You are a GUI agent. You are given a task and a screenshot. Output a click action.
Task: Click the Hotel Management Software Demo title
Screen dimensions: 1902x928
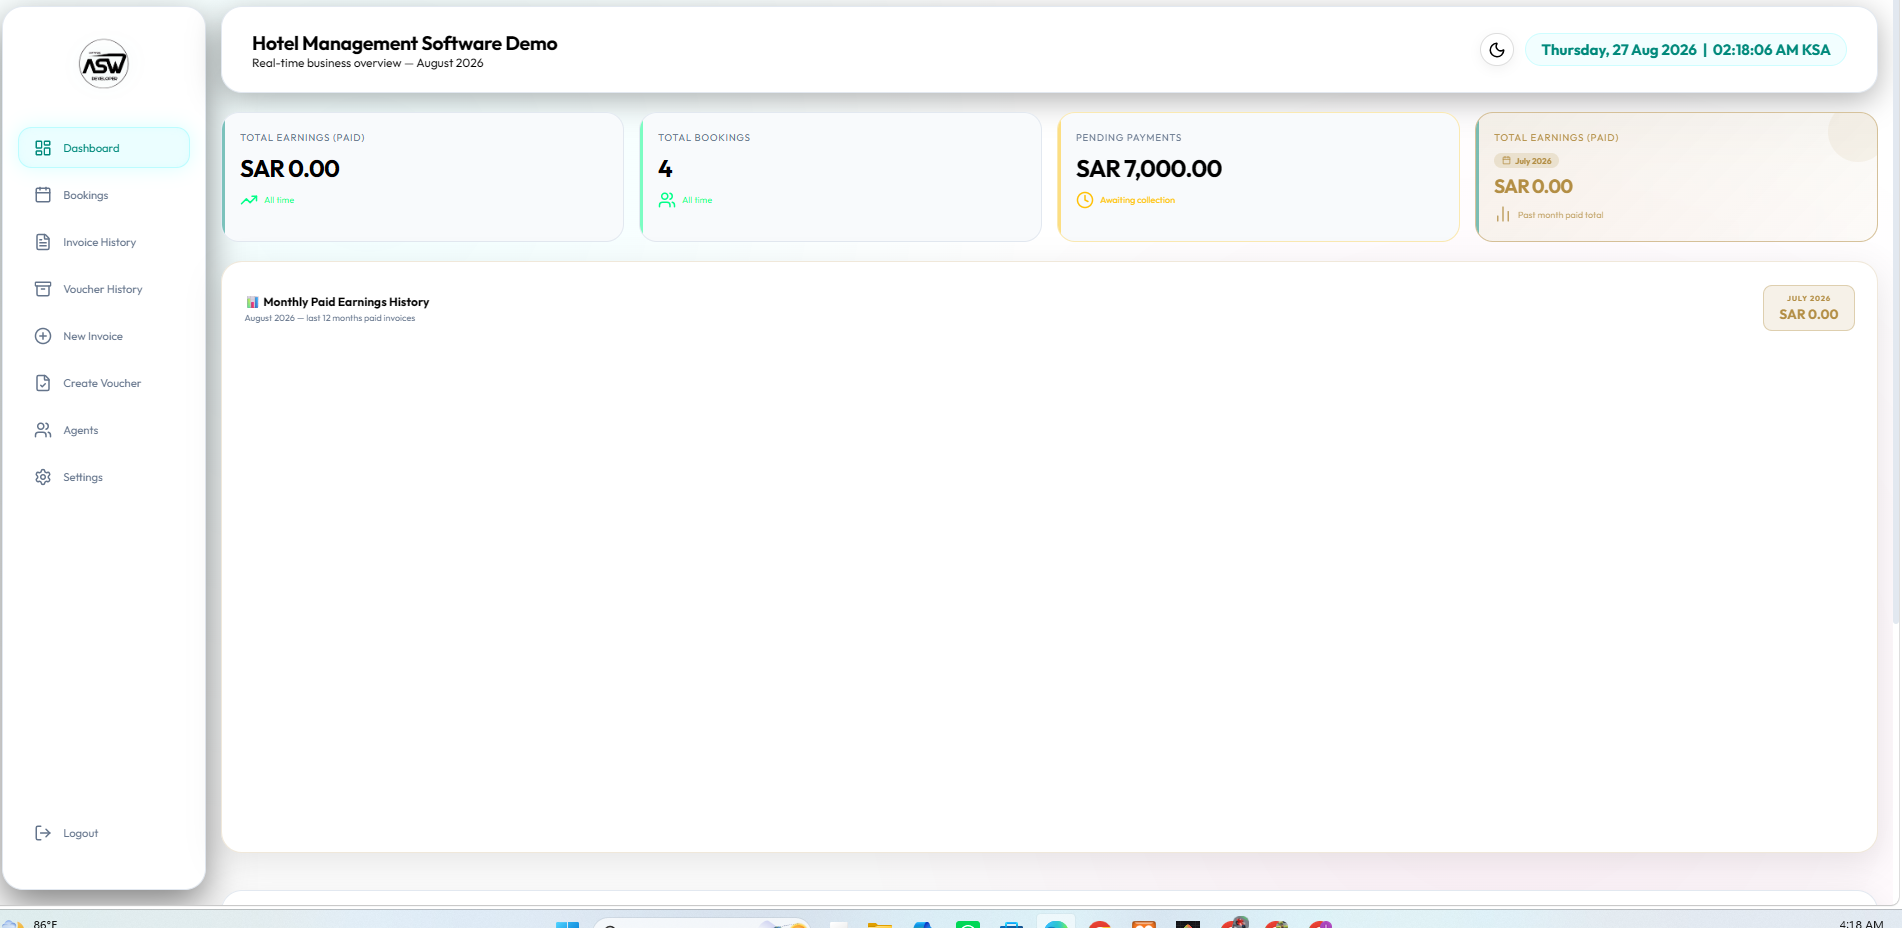(x=405, y=43)
